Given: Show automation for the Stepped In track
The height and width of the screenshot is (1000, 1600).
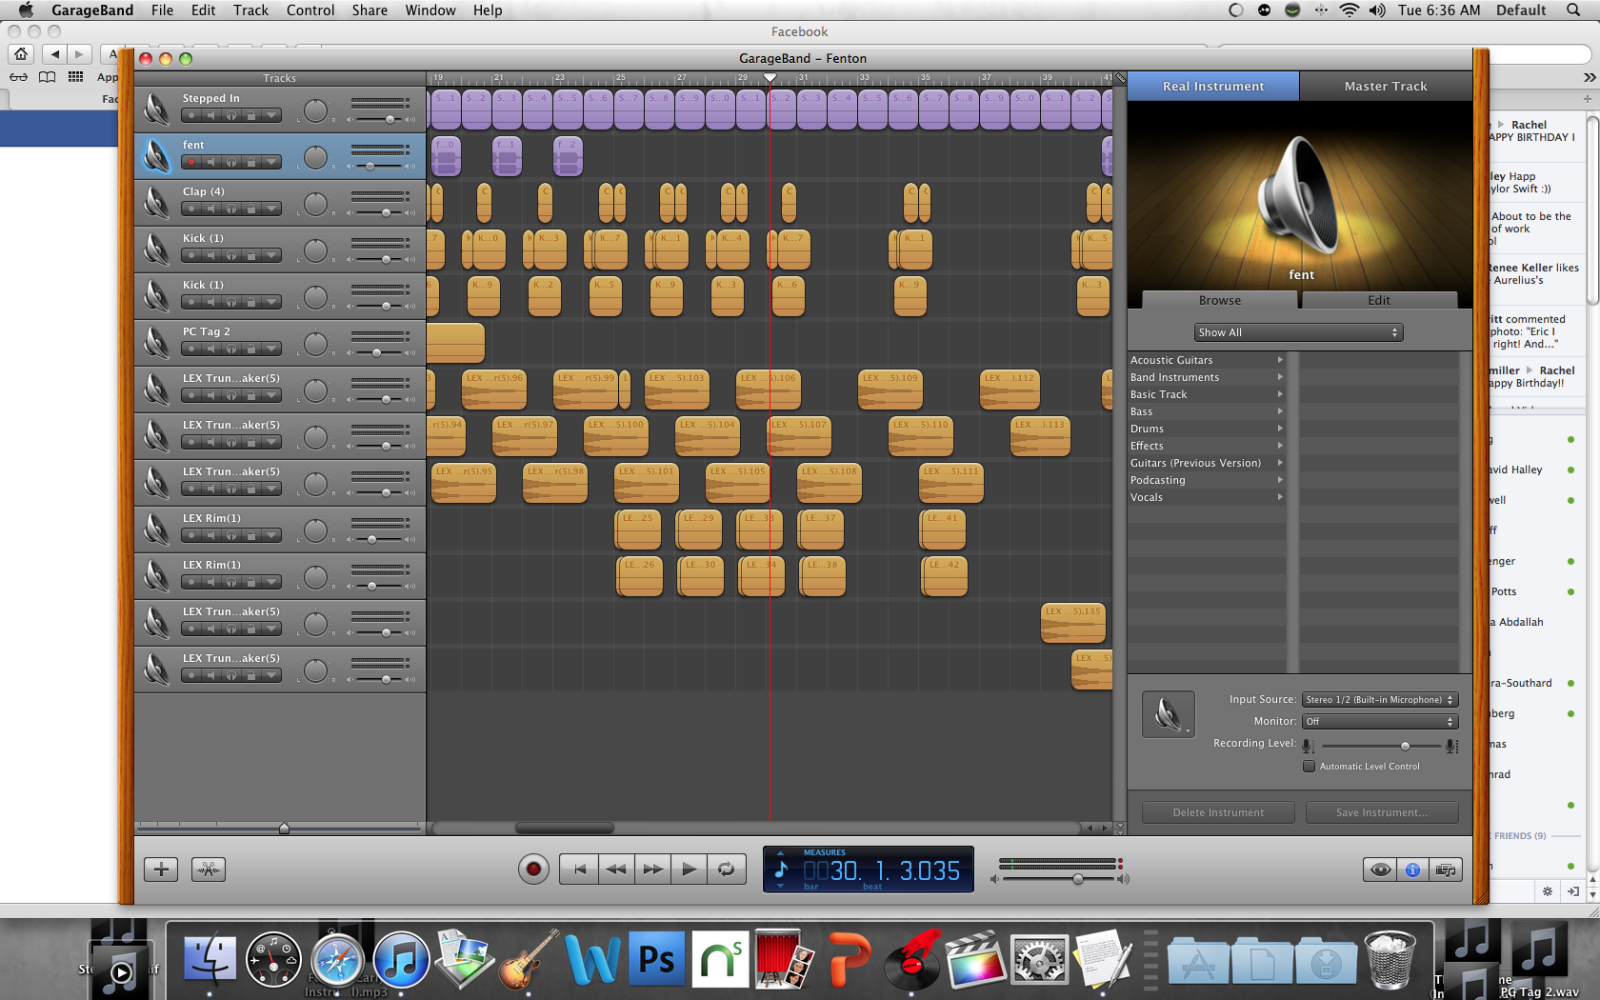Looking at the screenshot, I should [x=271, y=116].
